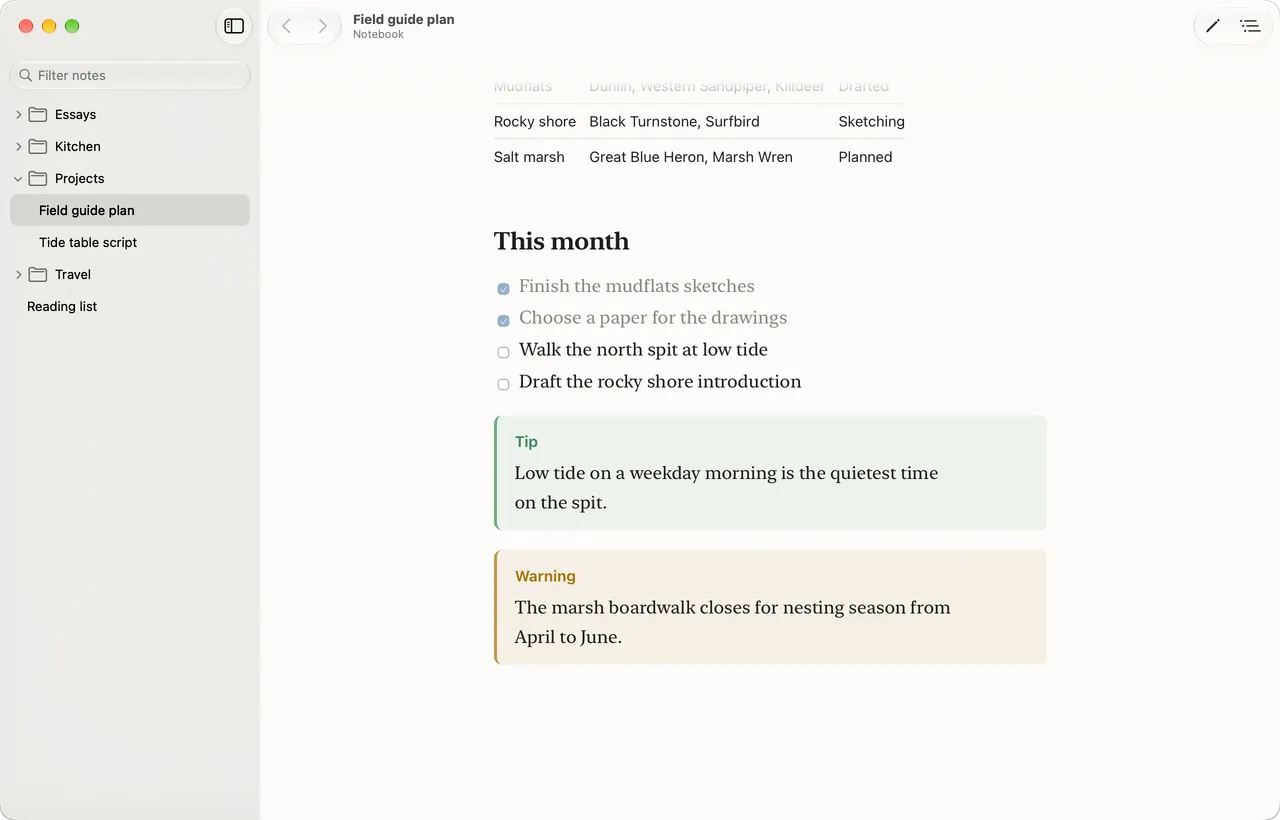This screenshot has width=1280, height=820.
Task: Click the Planned status cell
Action: click(x=865, y=157)
